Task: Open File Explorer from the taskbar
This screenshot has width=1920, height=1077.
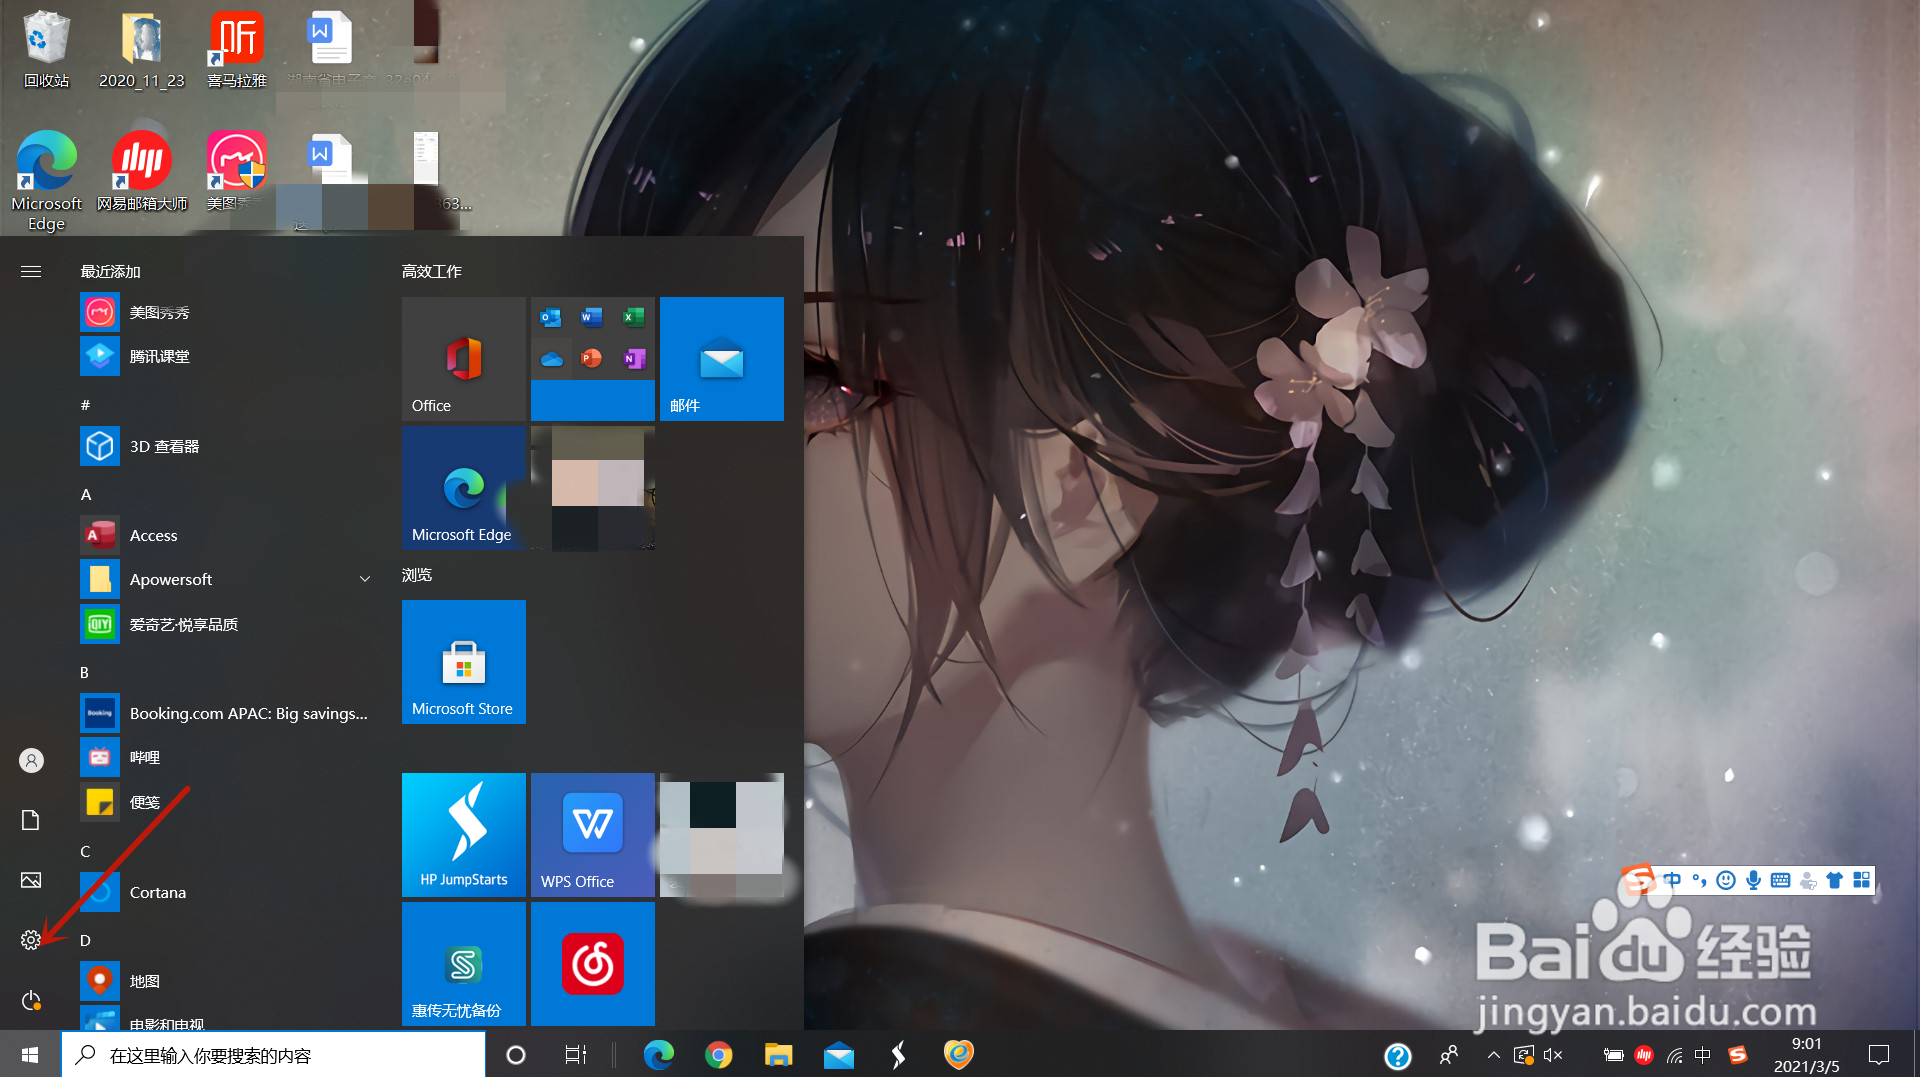Action: 778,1055
